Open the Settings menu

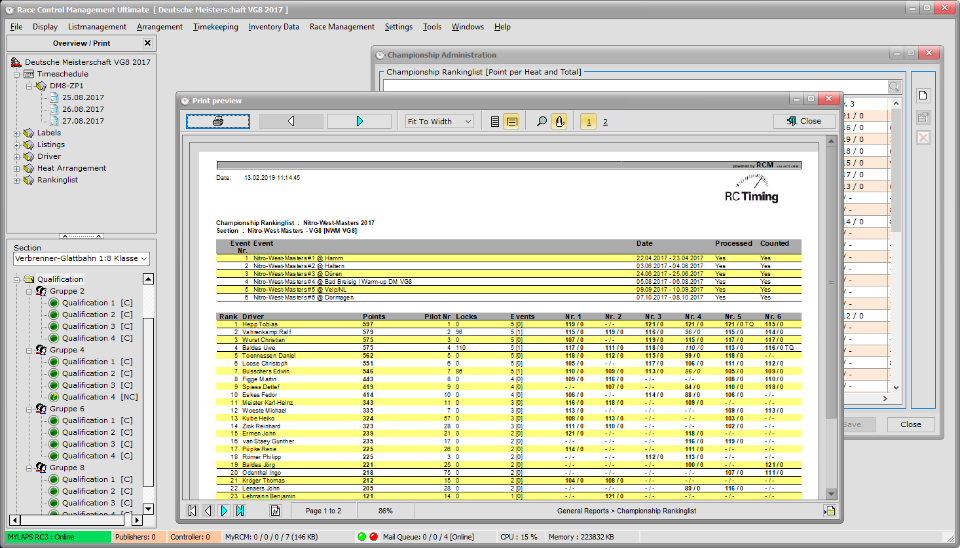click(399, 27)
